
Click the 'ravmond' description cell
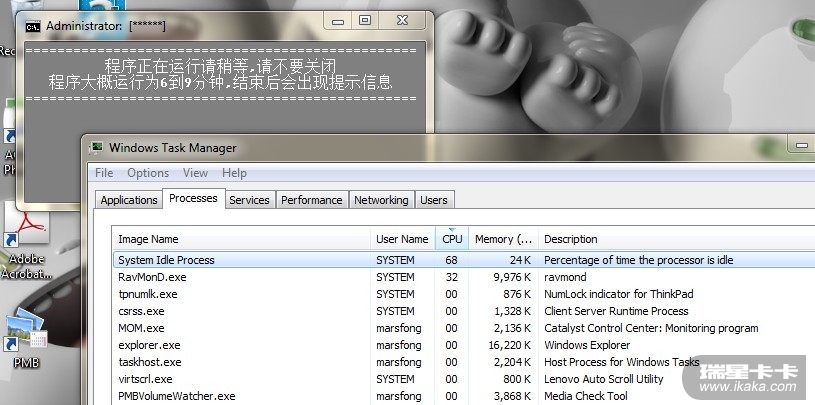point(565,277)
